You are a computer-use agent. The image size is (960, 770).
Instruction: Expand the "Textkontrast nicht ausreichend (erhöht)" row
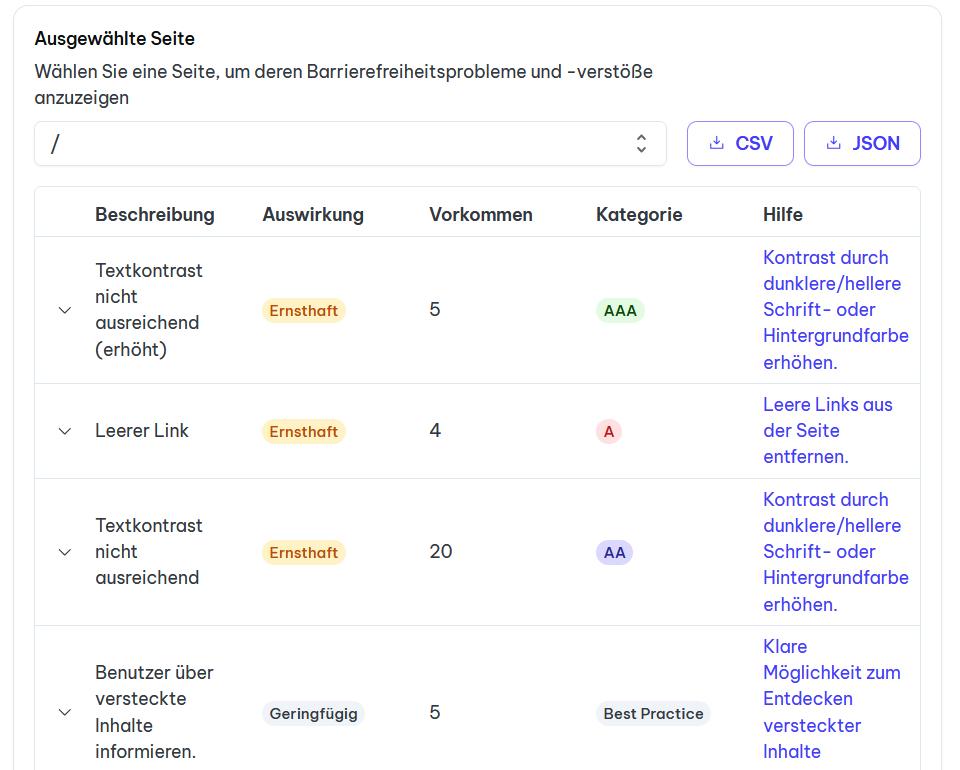click(x=65, y=310)
